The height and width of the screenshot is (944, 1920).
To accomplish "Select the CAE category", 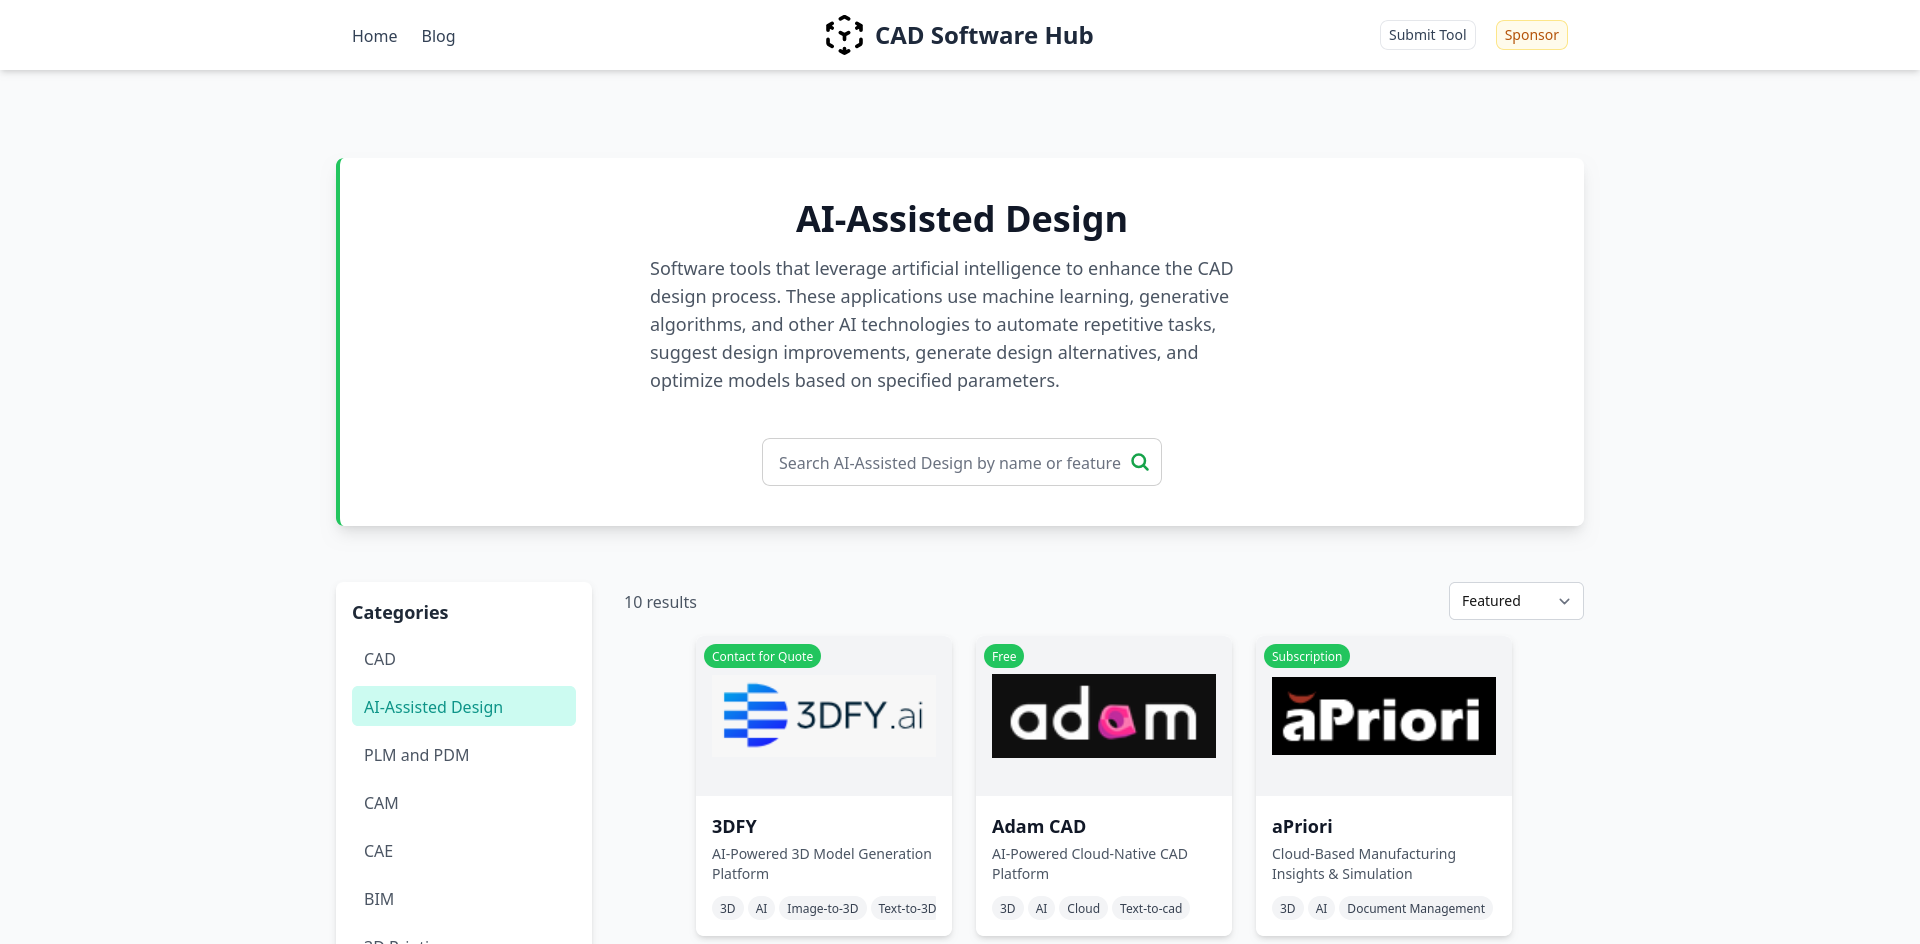I will pyautogui.click(x=464, y=851).
